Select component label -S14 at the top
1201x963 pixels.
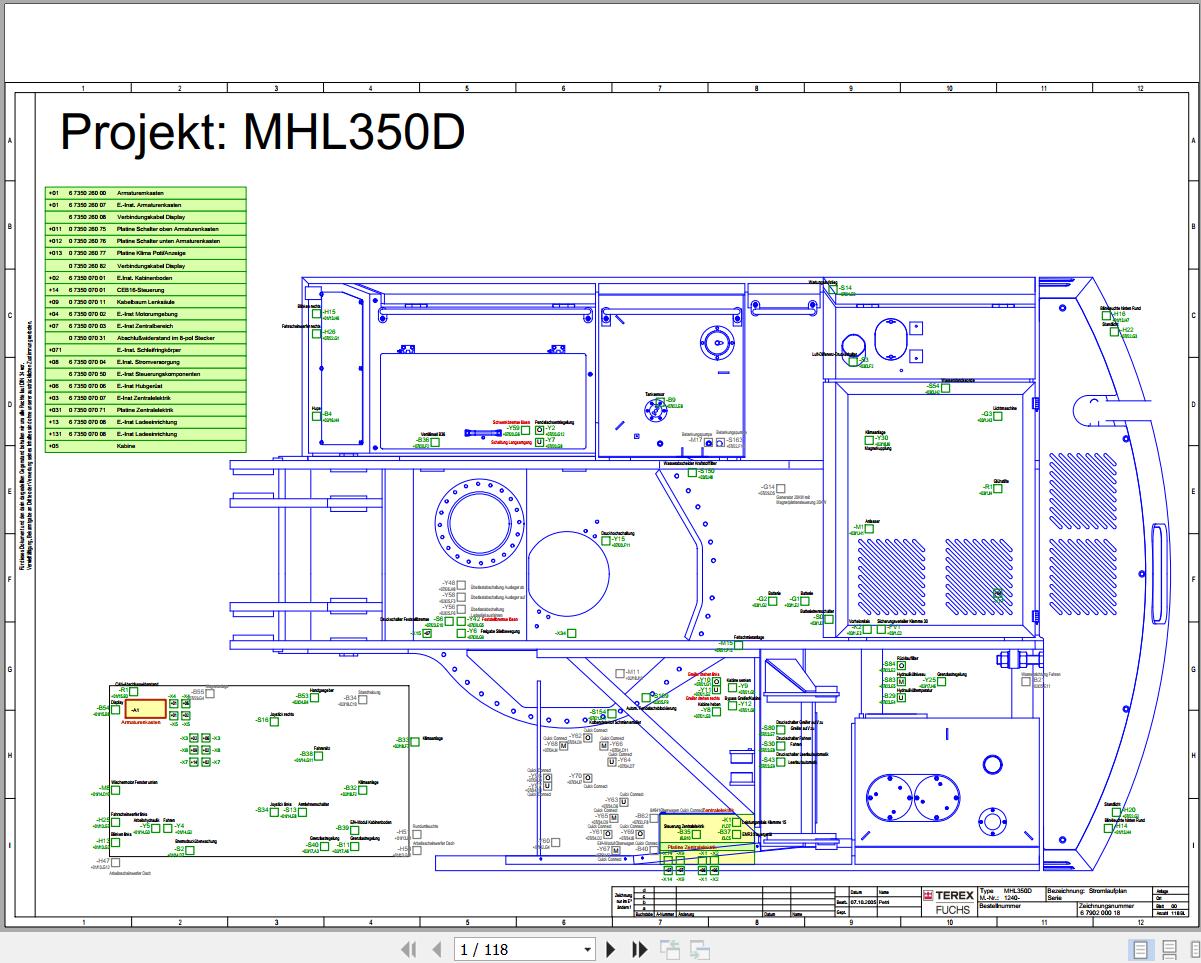tap(843, 287)
